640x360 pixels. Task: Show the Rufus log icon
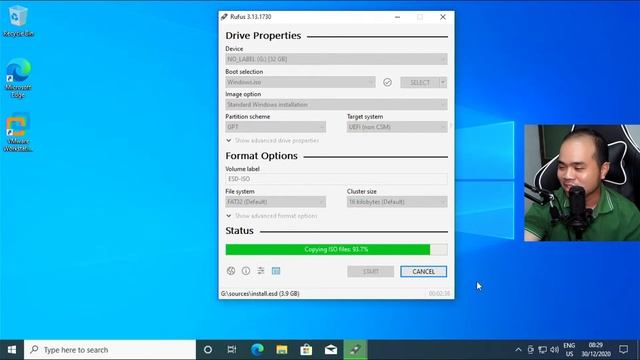(276, 271)
